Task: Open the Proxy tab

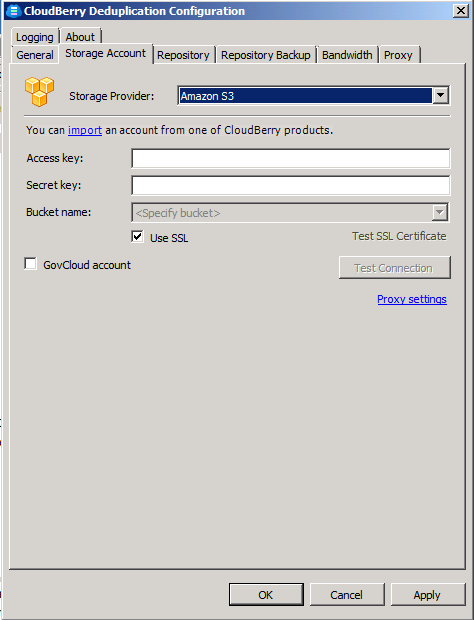Action: [398, 55]
